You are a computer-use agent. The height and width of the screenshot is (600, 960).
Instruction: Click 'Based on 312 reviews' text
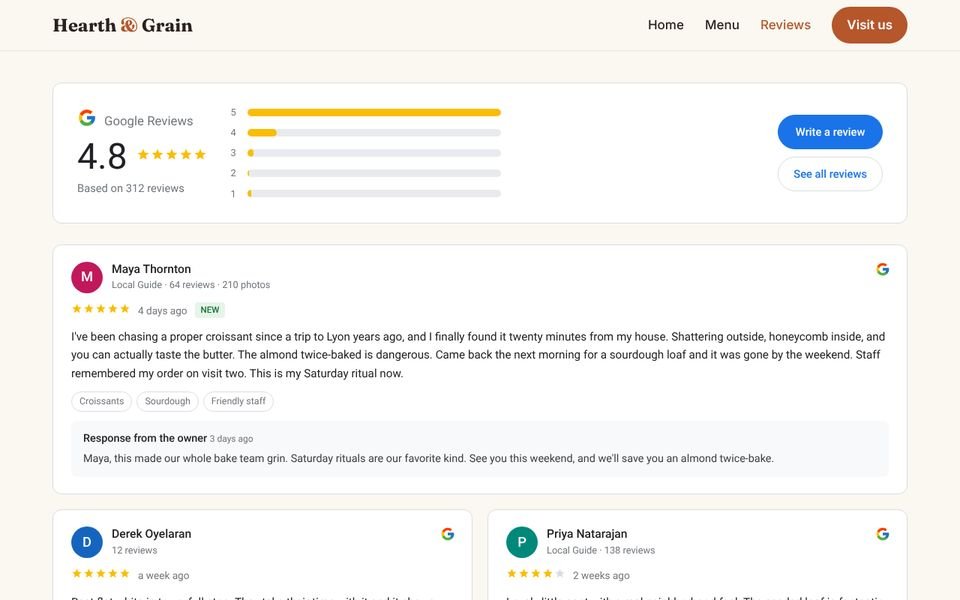pos(130,188)
